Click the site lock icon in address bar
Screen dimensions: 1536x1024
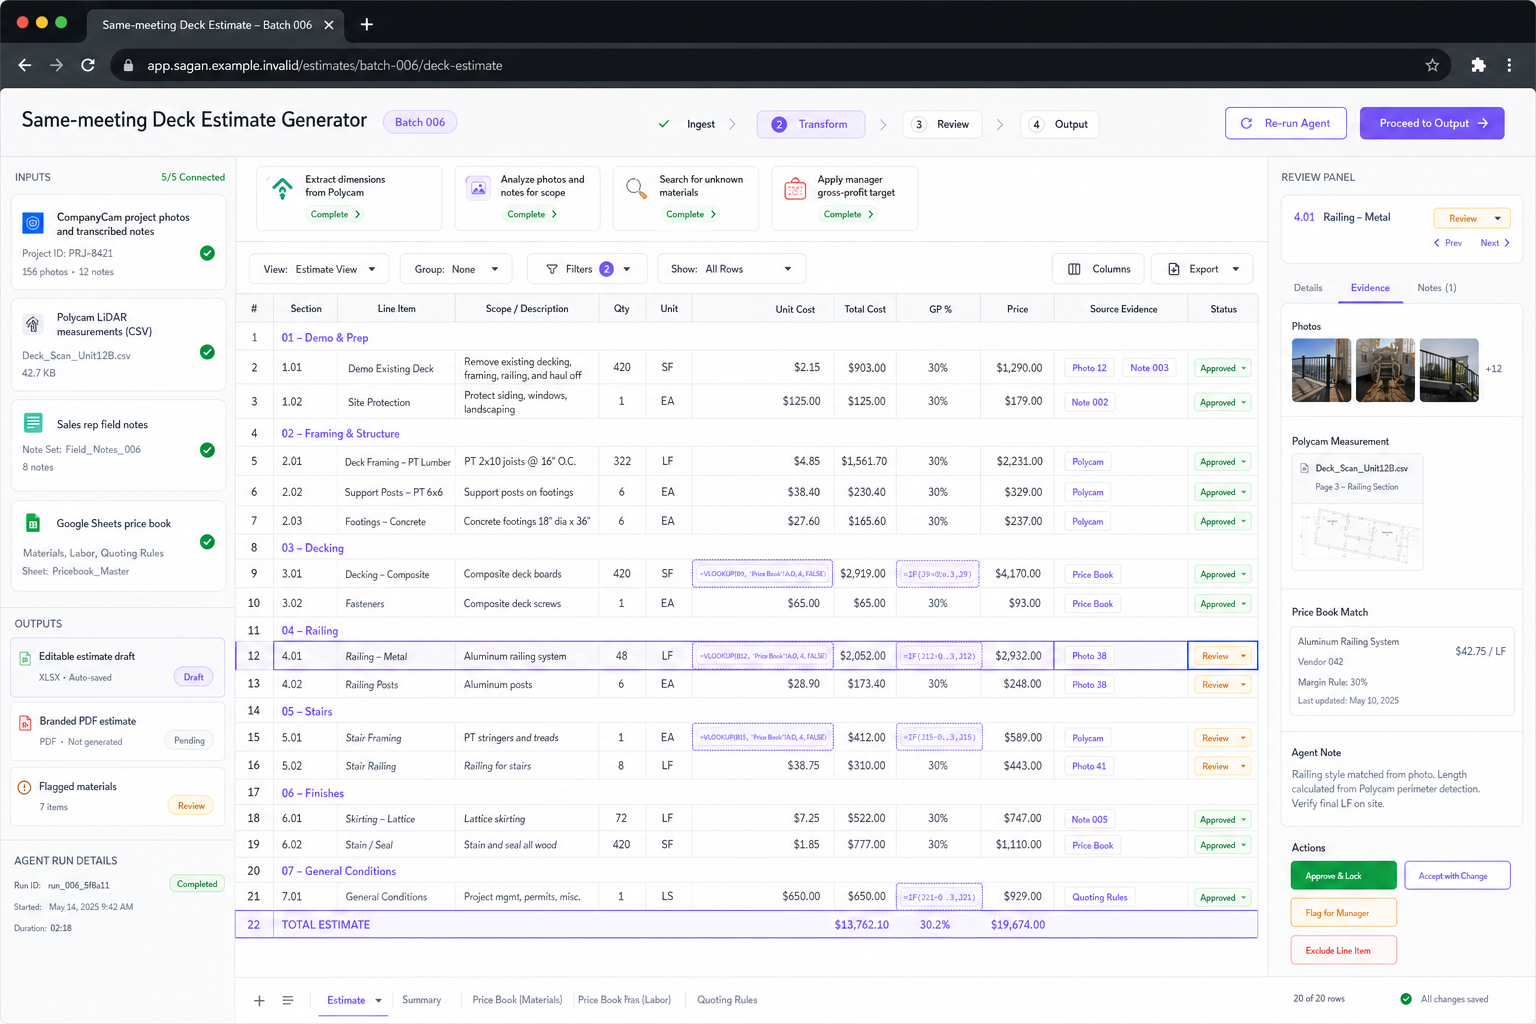(128, 65)
